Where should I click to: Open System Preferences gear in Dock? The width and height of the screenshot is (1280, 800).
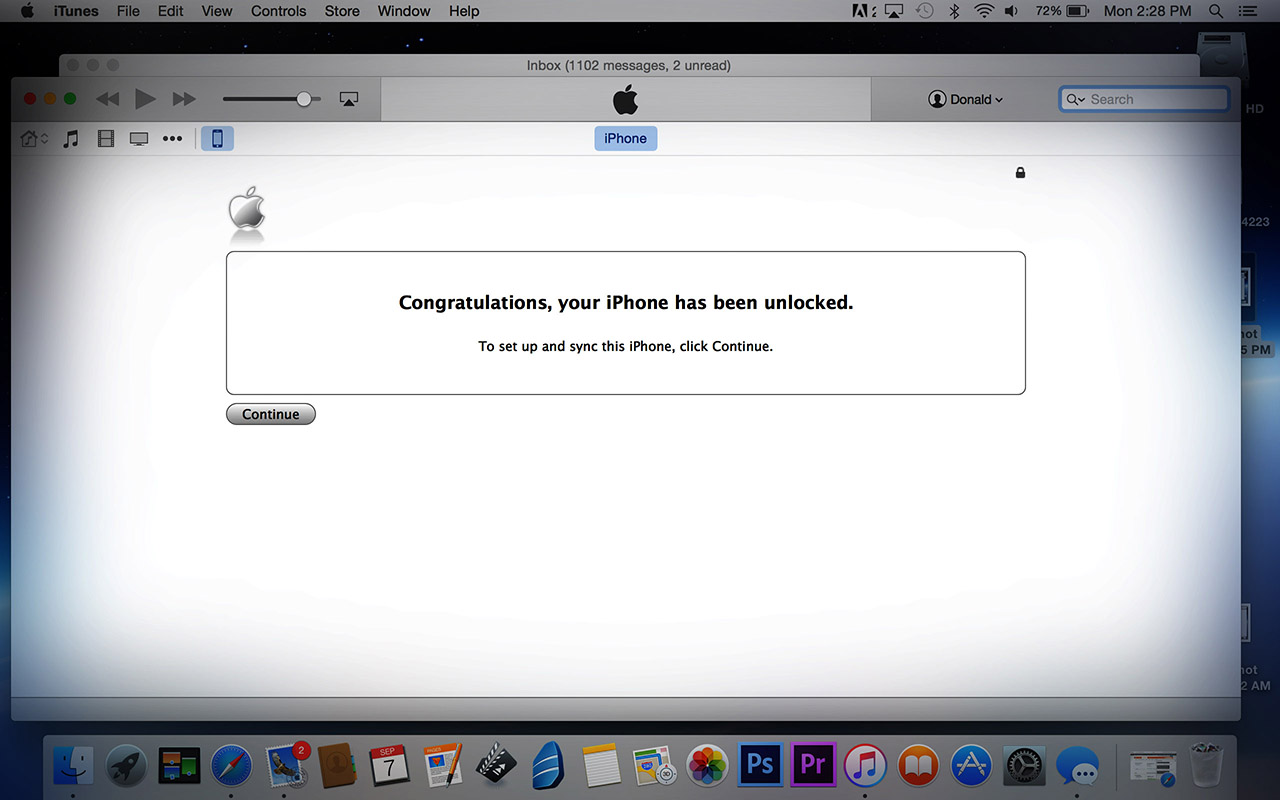pos(1024,766)
